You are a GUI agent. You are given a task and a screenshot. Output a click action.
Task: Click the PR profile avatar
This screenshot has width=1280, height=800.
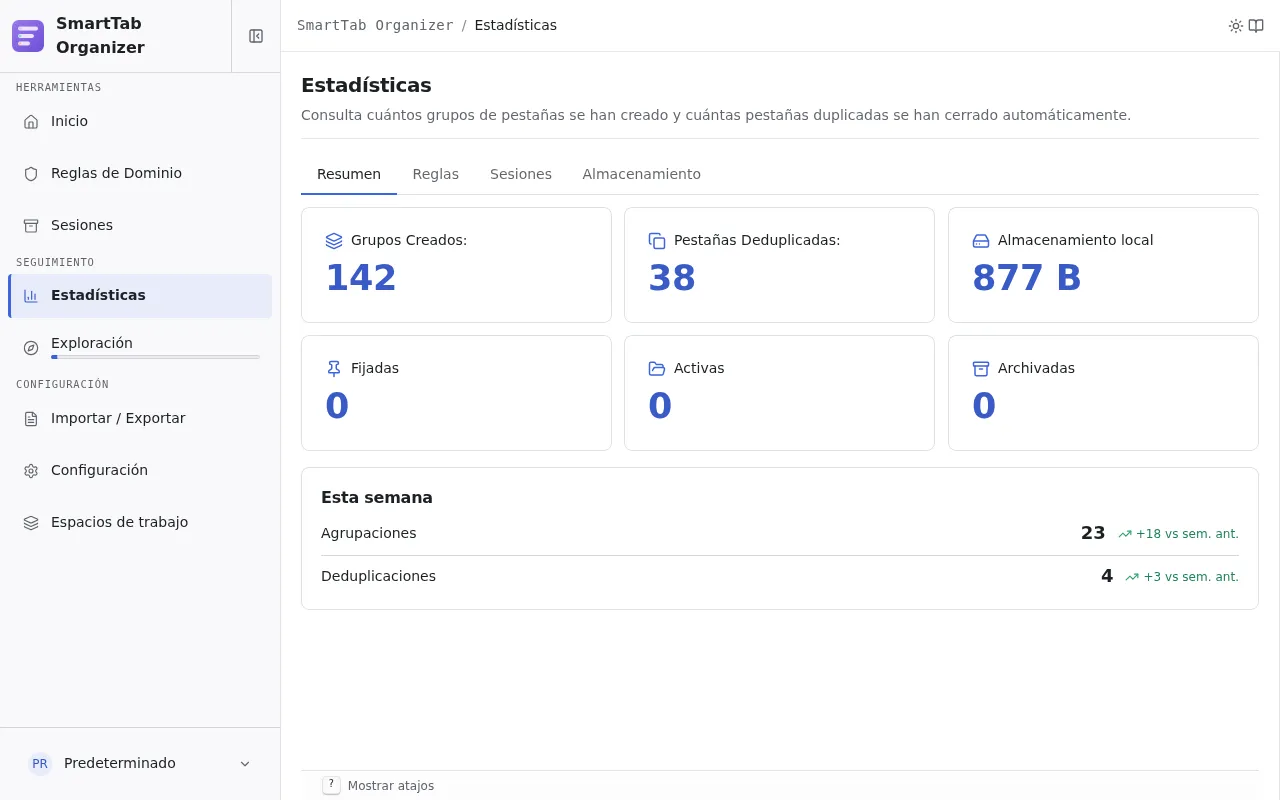click(40, 763)
